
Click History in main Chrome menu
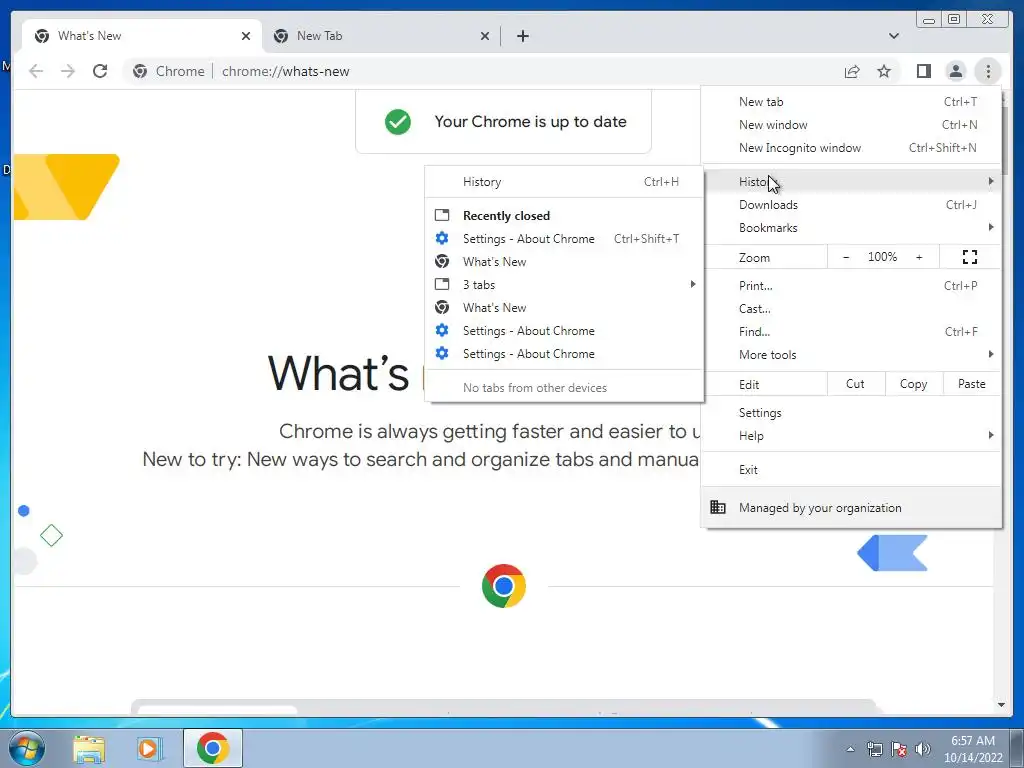point(852,182)
